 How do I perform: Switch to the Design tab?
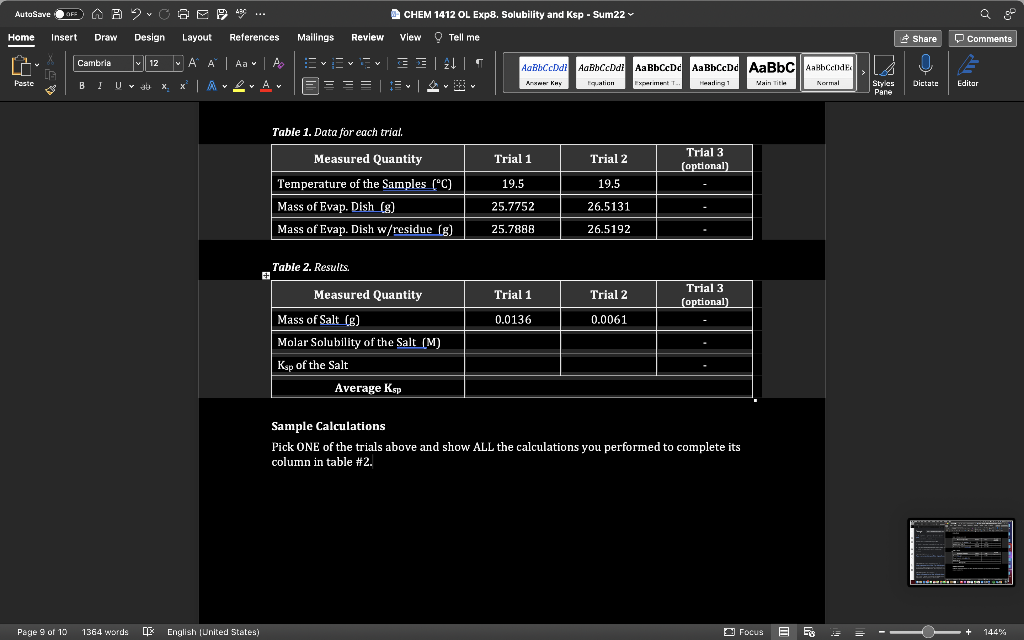tap(150, 37)
